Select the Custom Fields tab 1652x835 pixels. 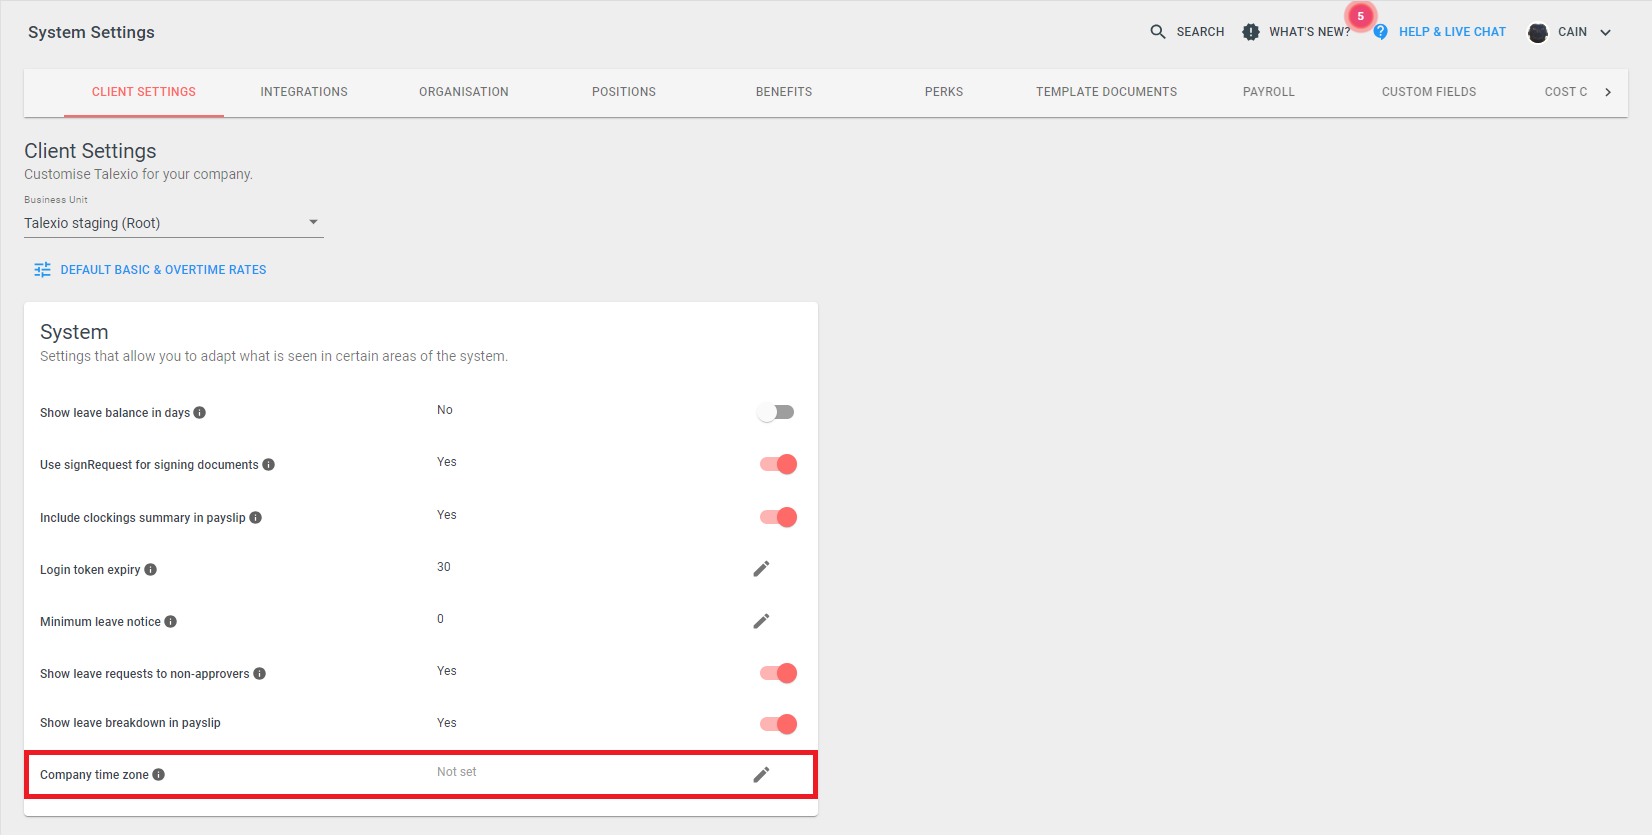click(x=1429, y=92)
